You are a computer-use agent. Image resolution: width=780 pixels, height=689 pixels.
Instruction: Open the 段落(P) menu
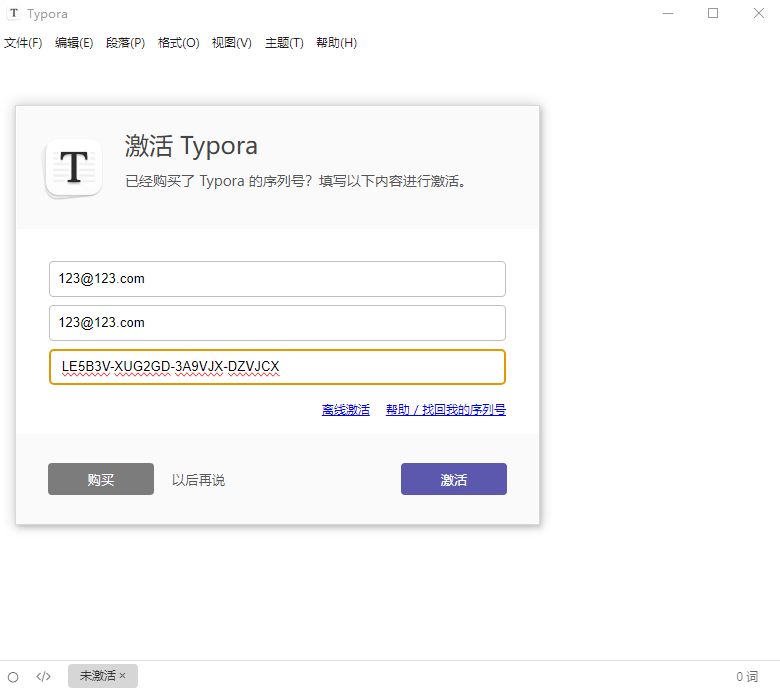pyautogui.click(x=125, y=43)
